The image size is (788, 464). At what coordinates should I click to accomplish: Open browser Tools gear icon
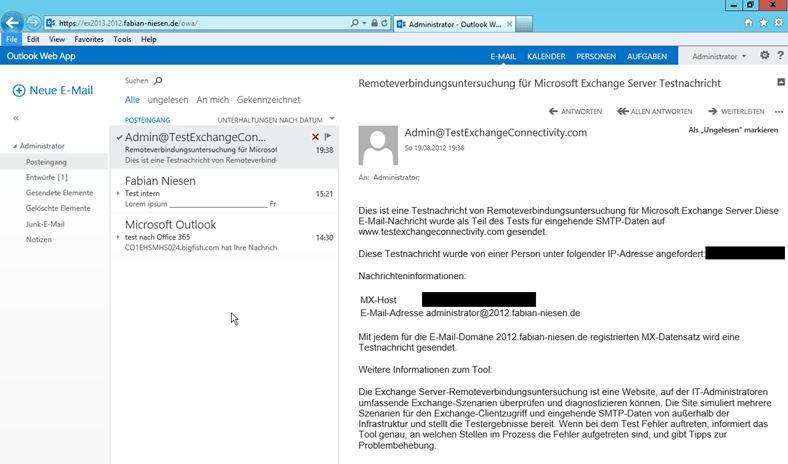[x=778, y=23]
